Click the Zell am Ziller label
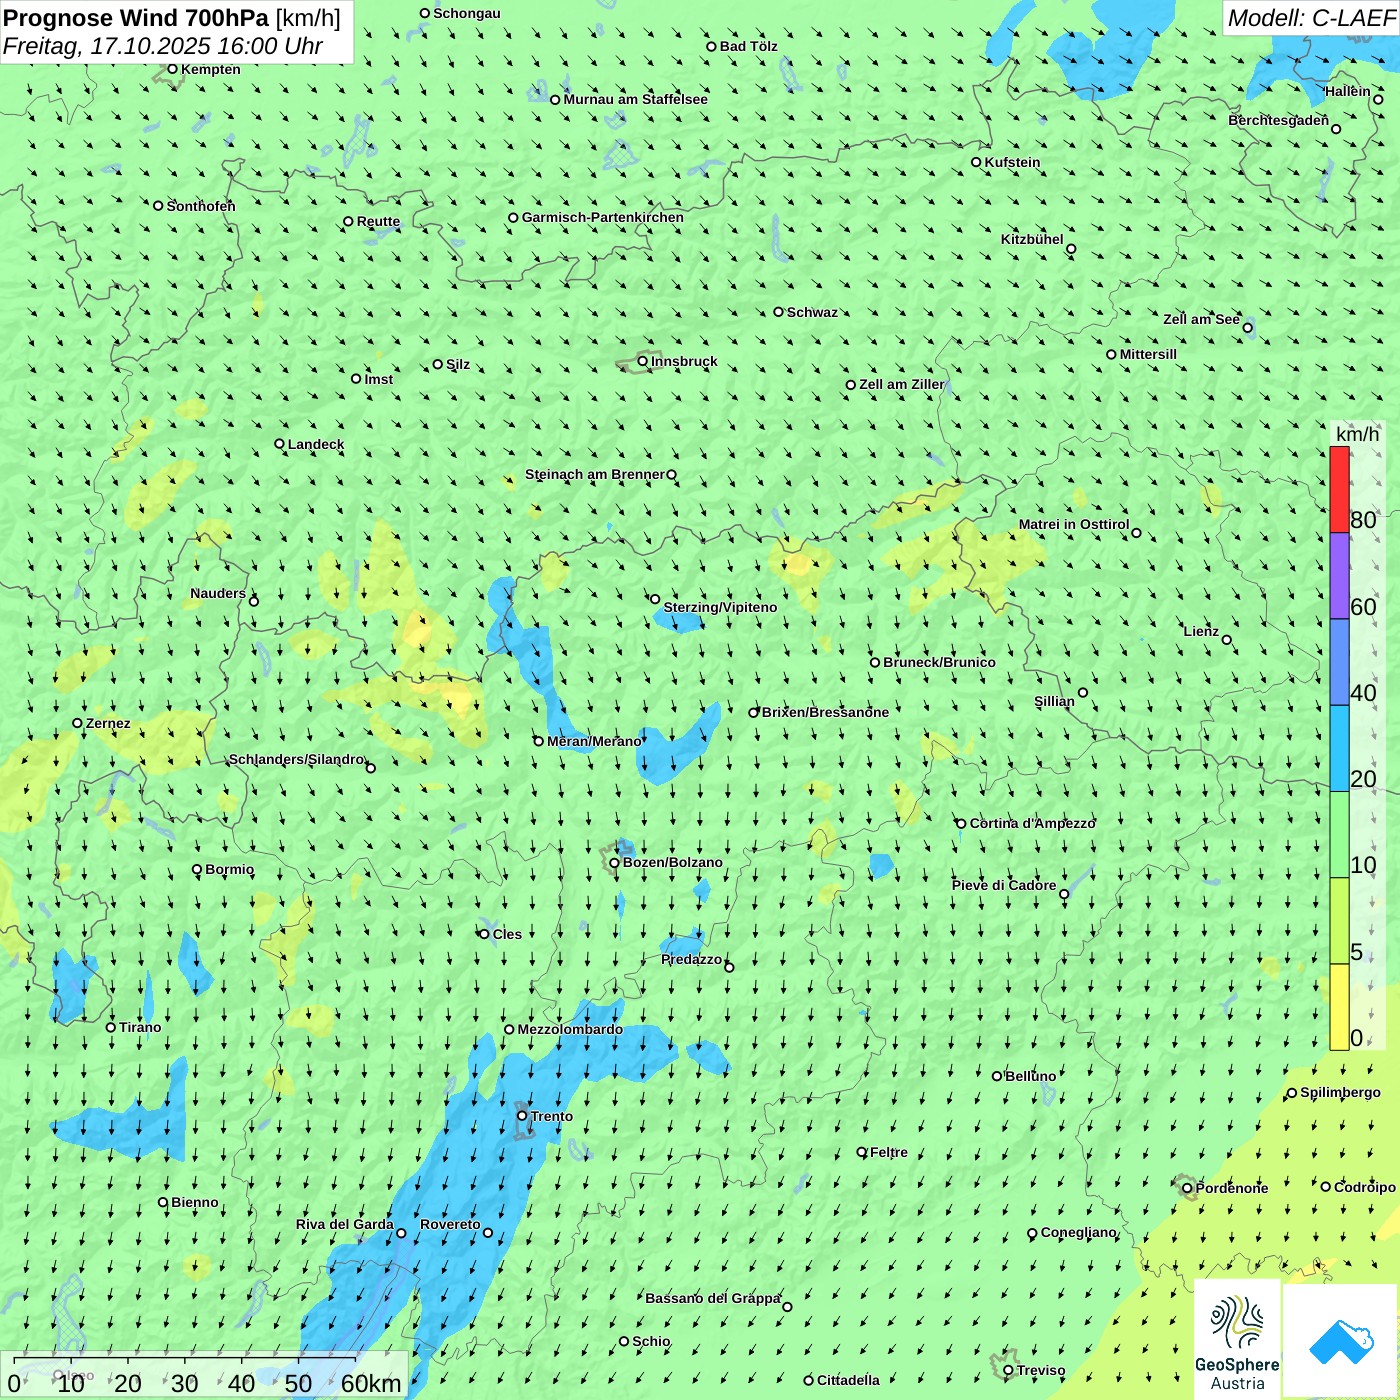This screenshot has height=1400, width=1400. [901, 384]
